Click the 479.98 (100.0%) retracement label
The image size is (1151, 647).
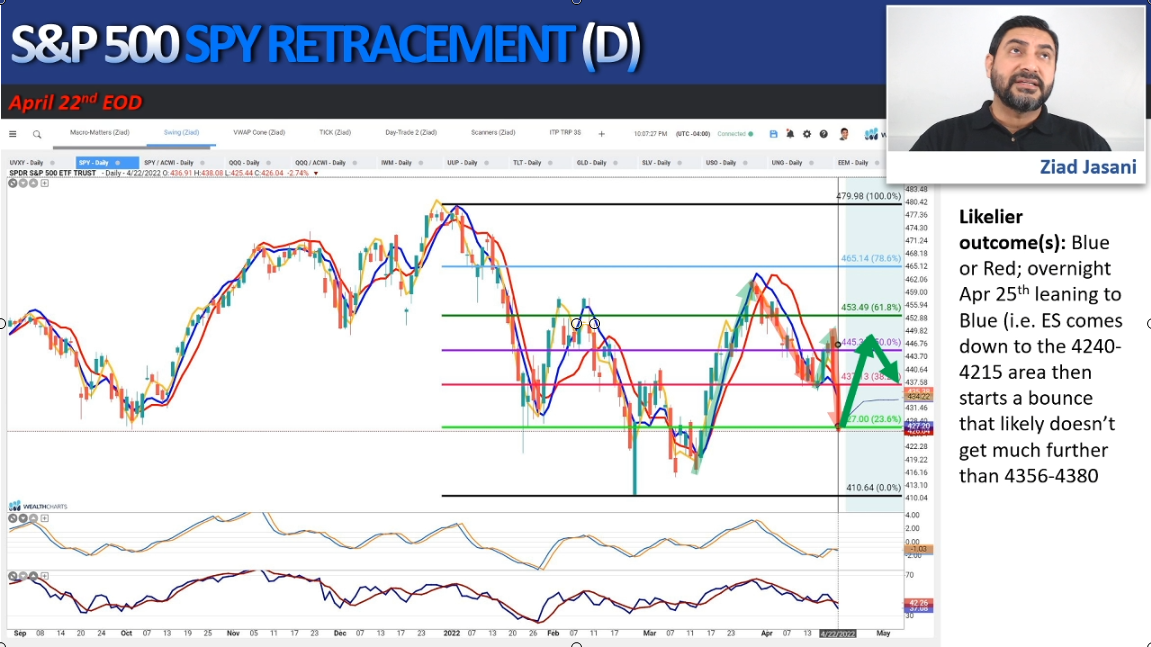tap(868, 196)
